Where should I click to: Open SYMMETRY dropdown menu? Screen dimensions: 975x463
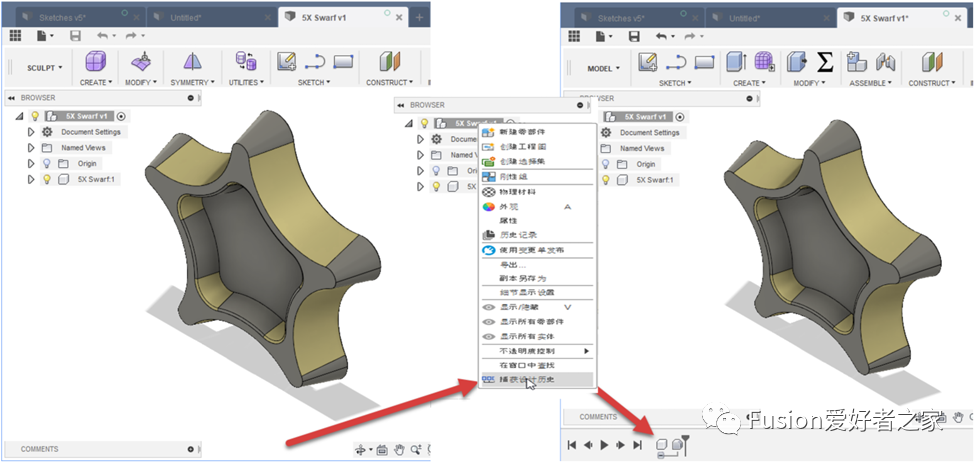pos(192,82)
